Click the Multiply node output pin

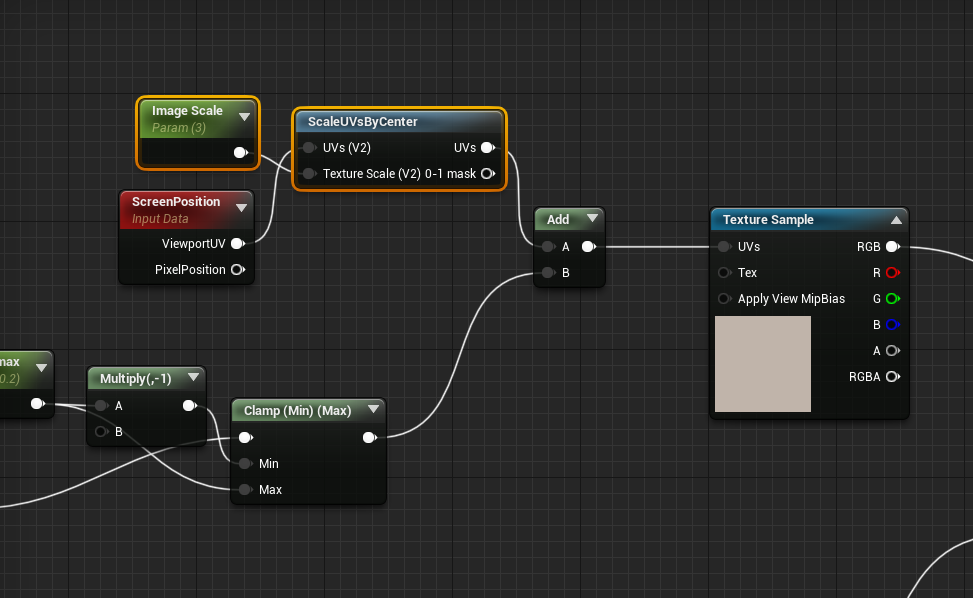click(190, 406)
